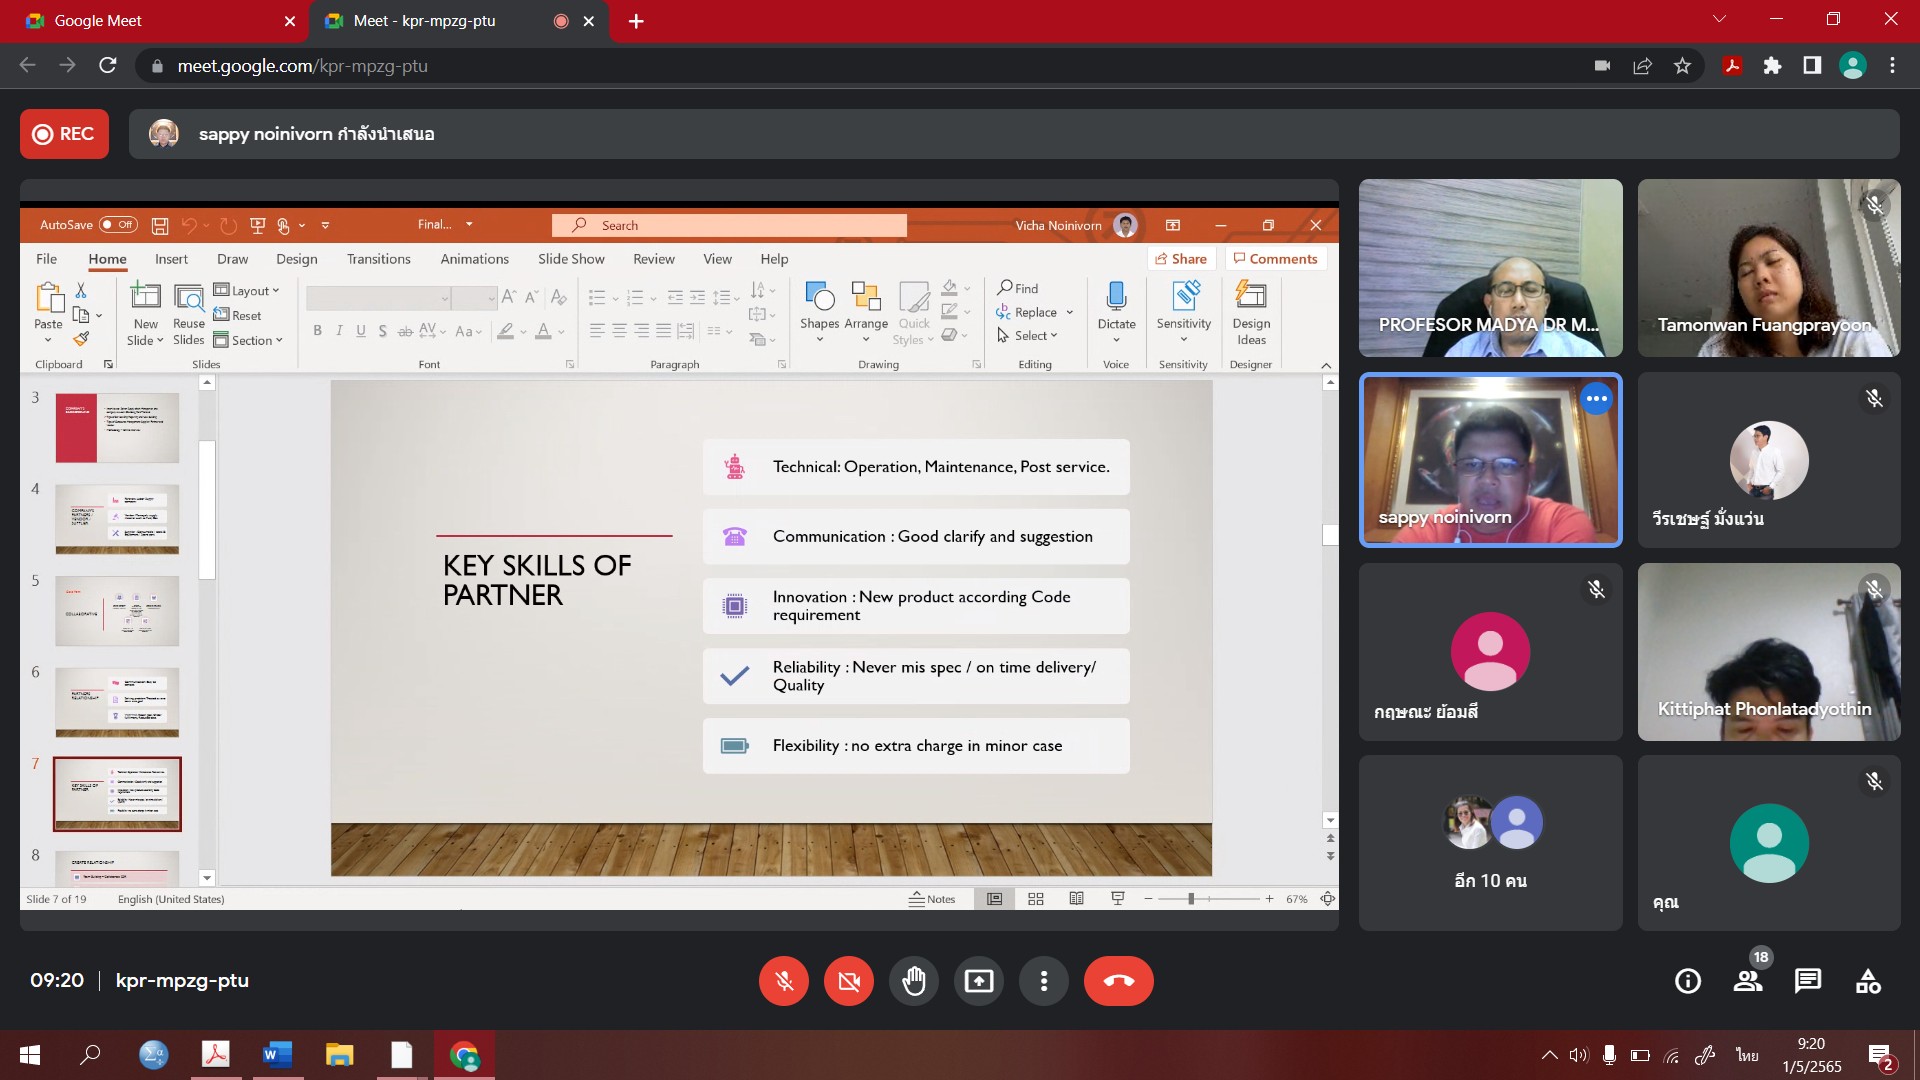The width and height of the screenshot is (1920, 1080).
Task: Raise hand in the meeting
Action: point(913,981)
